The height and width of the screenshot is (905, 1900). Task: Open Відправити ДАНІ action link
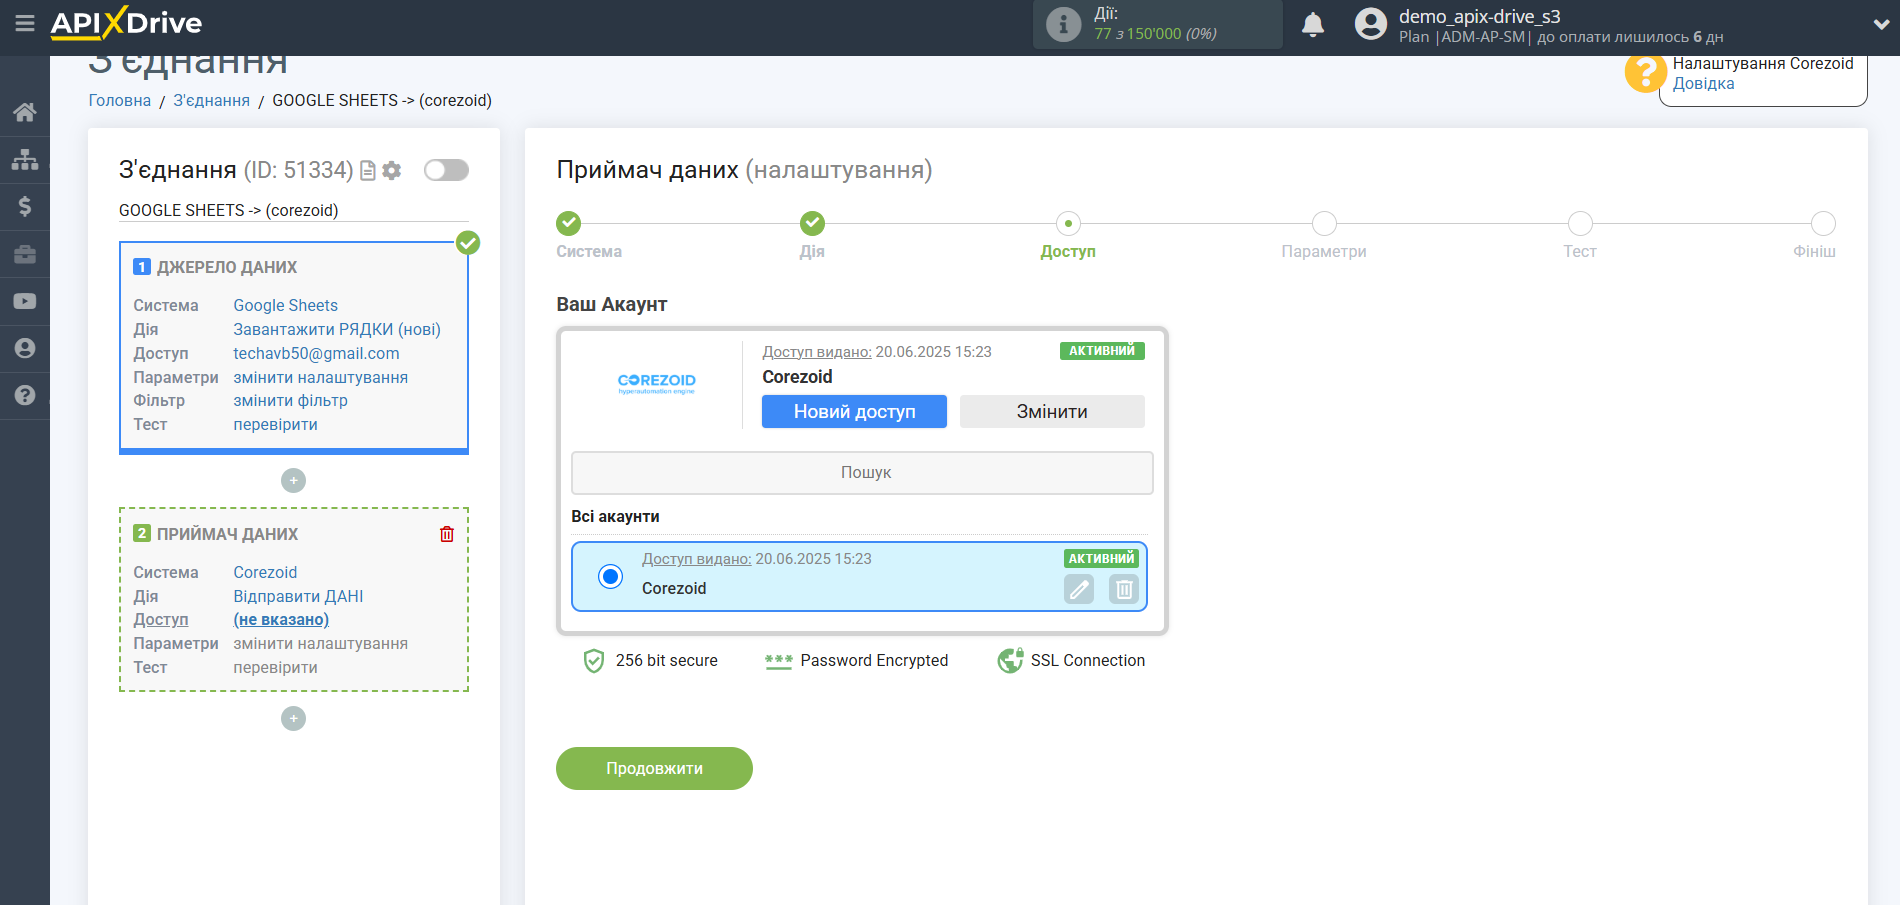pyautogui.click(x=298, y=597)
